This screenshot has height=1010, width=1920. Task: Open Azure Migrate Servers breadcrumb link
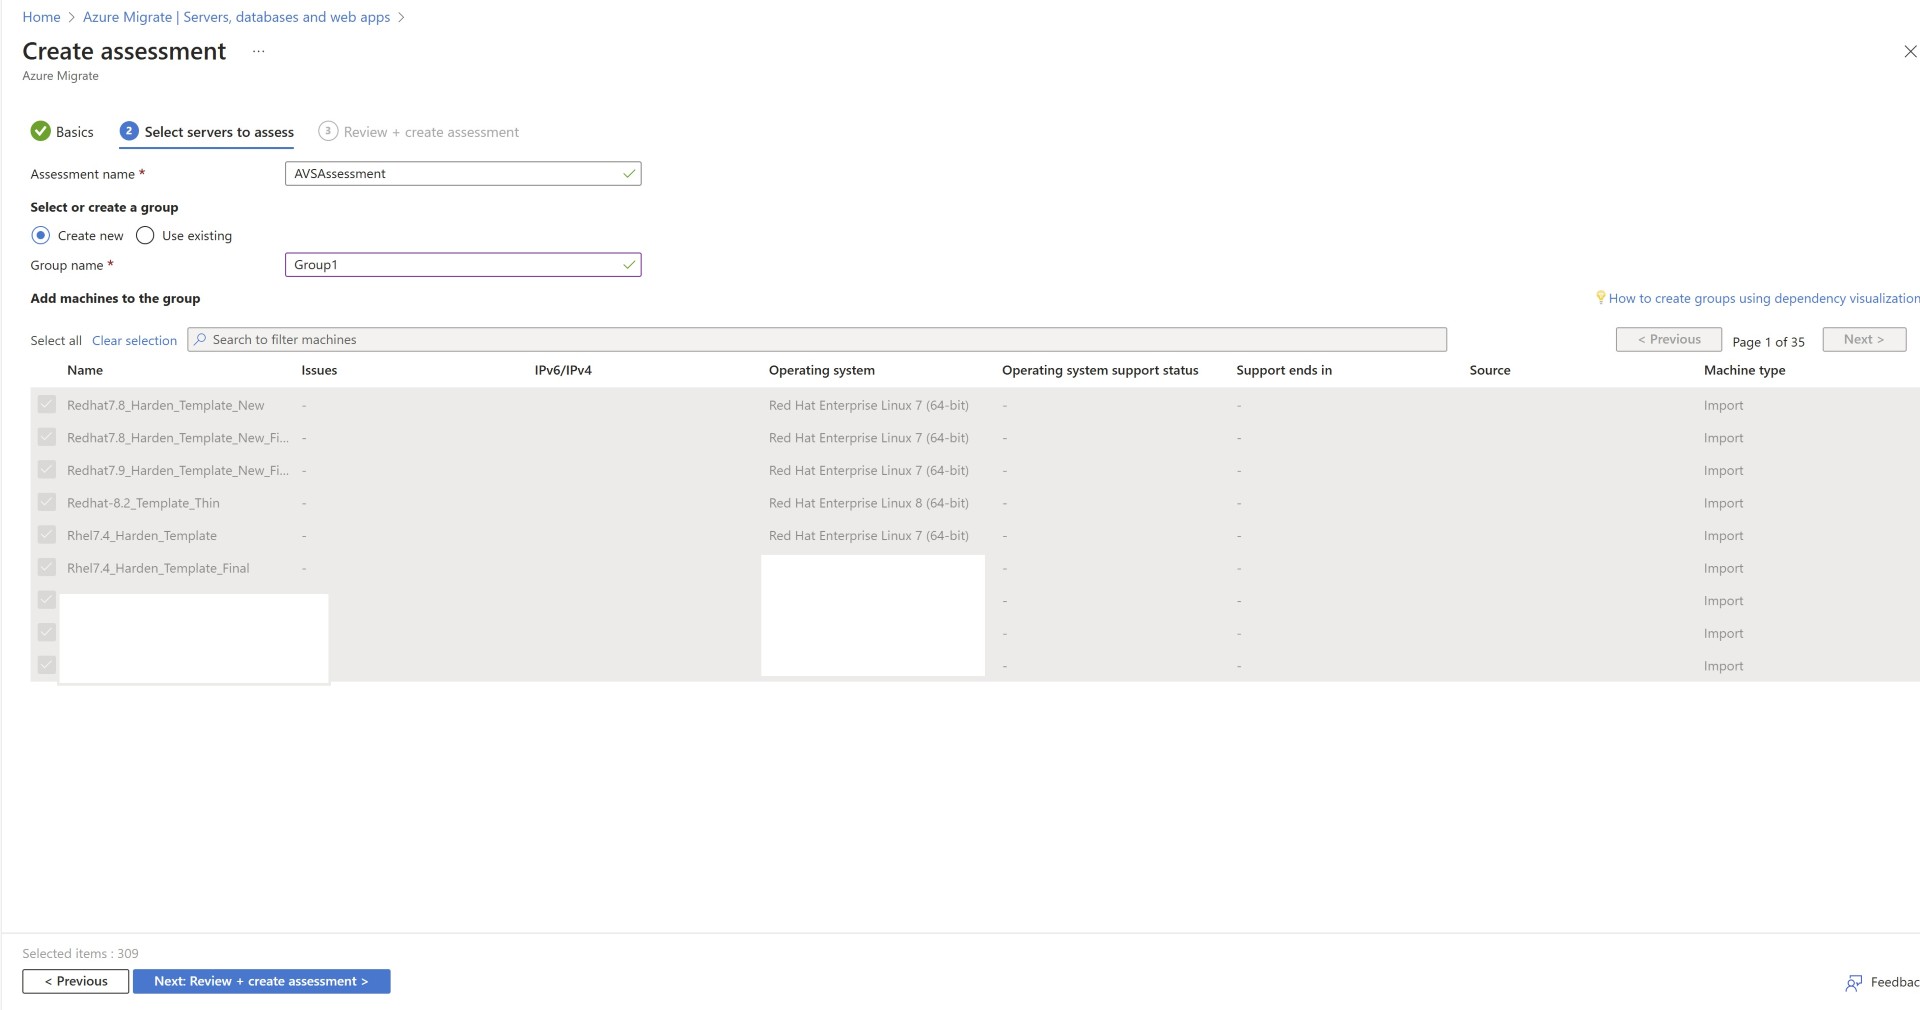point(236,17)
